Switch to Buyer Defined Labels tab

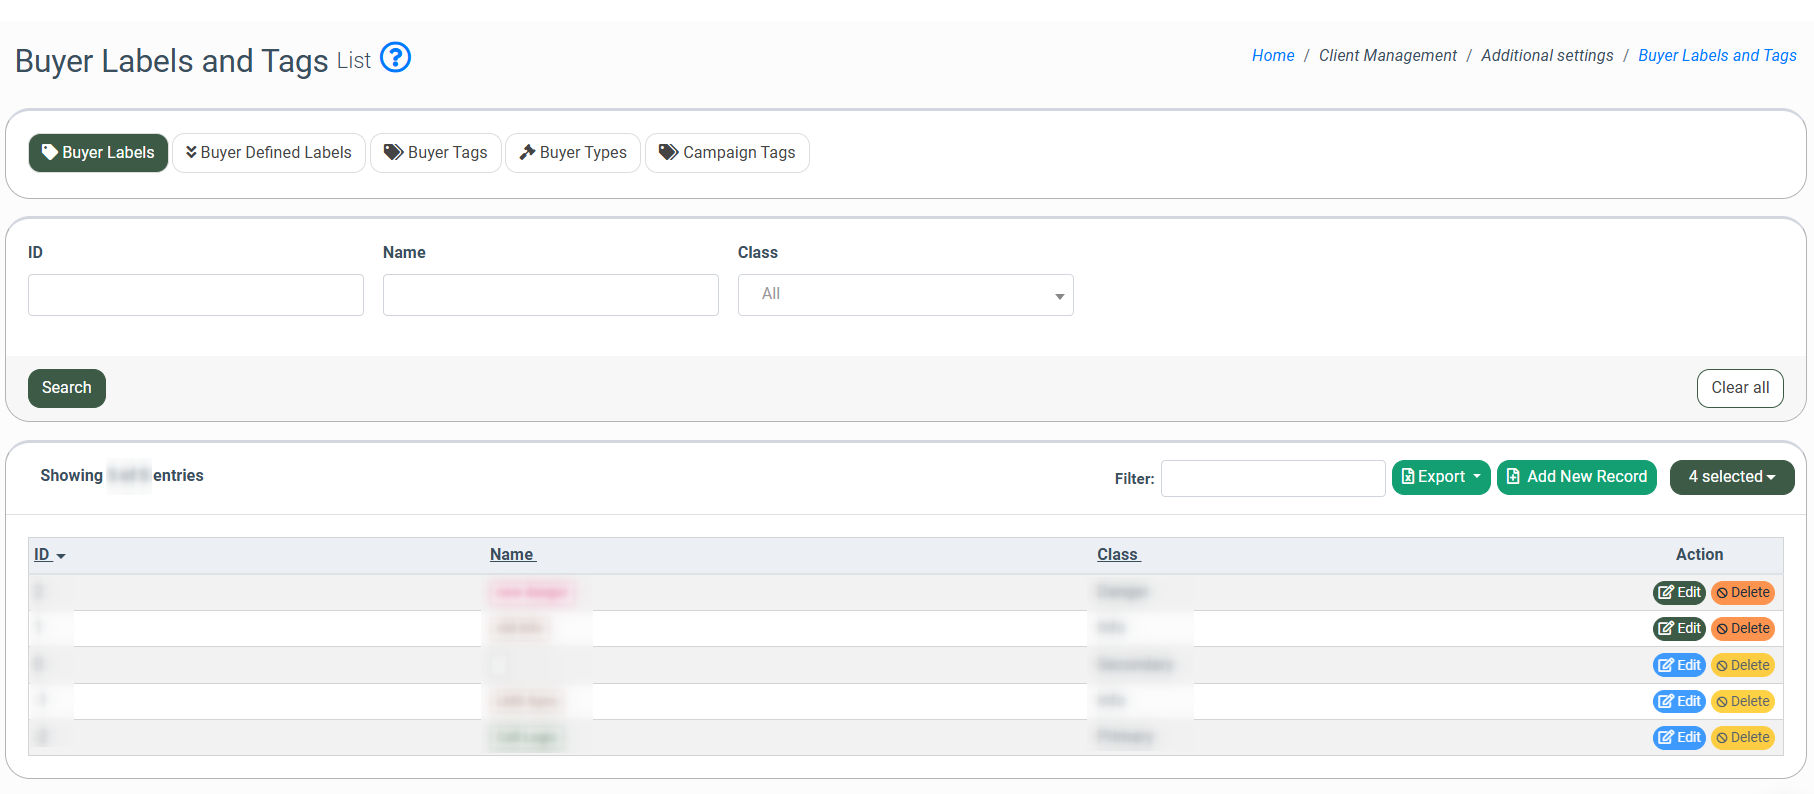pyautogui.click(x=269, y=153)
